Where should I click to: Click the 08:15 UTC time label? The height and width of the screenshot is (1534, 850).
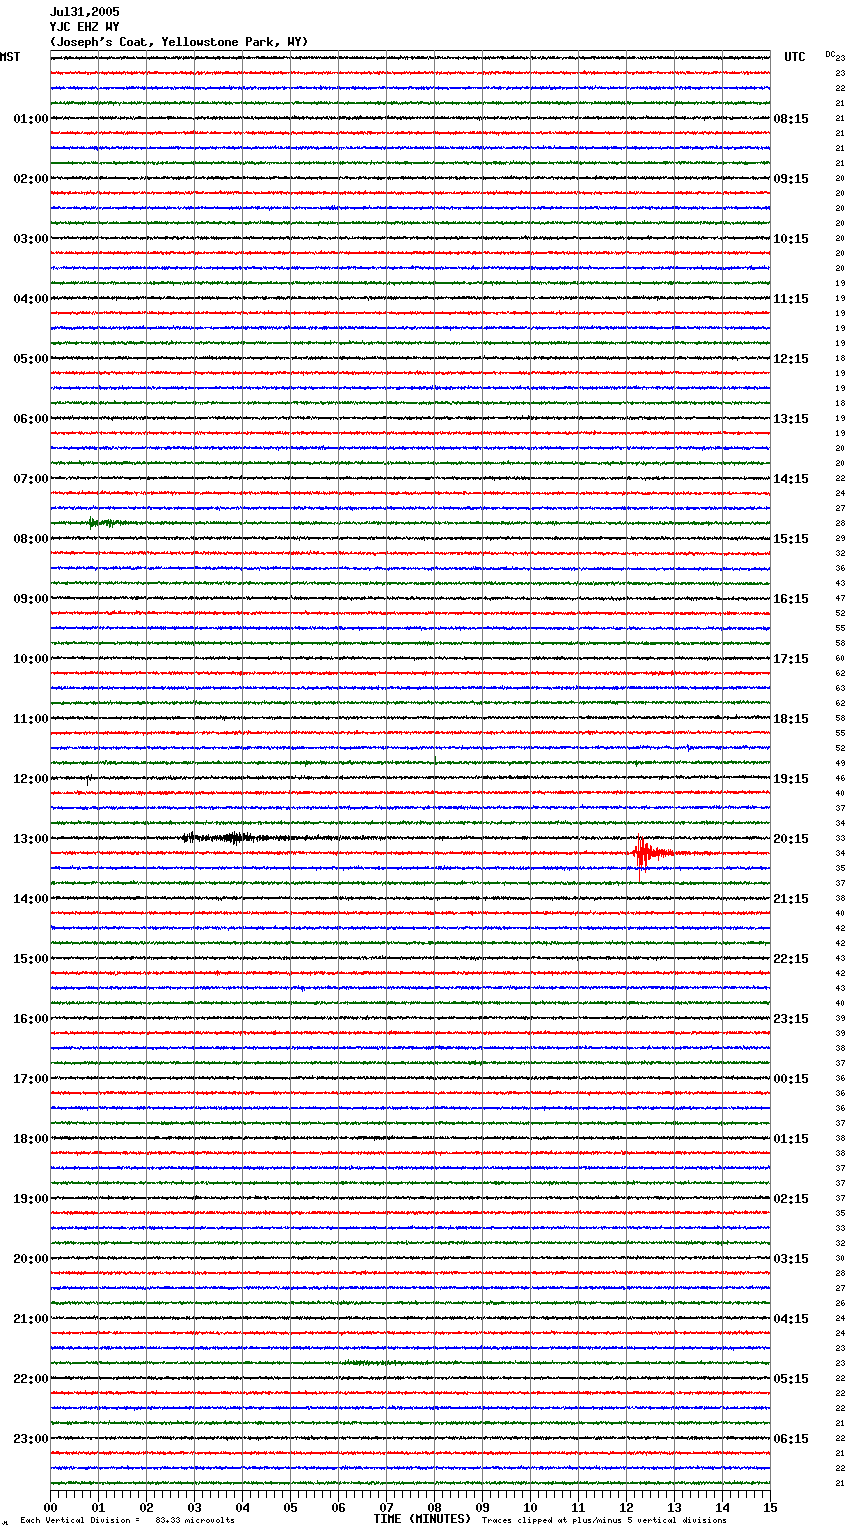[x=791, y=119]
